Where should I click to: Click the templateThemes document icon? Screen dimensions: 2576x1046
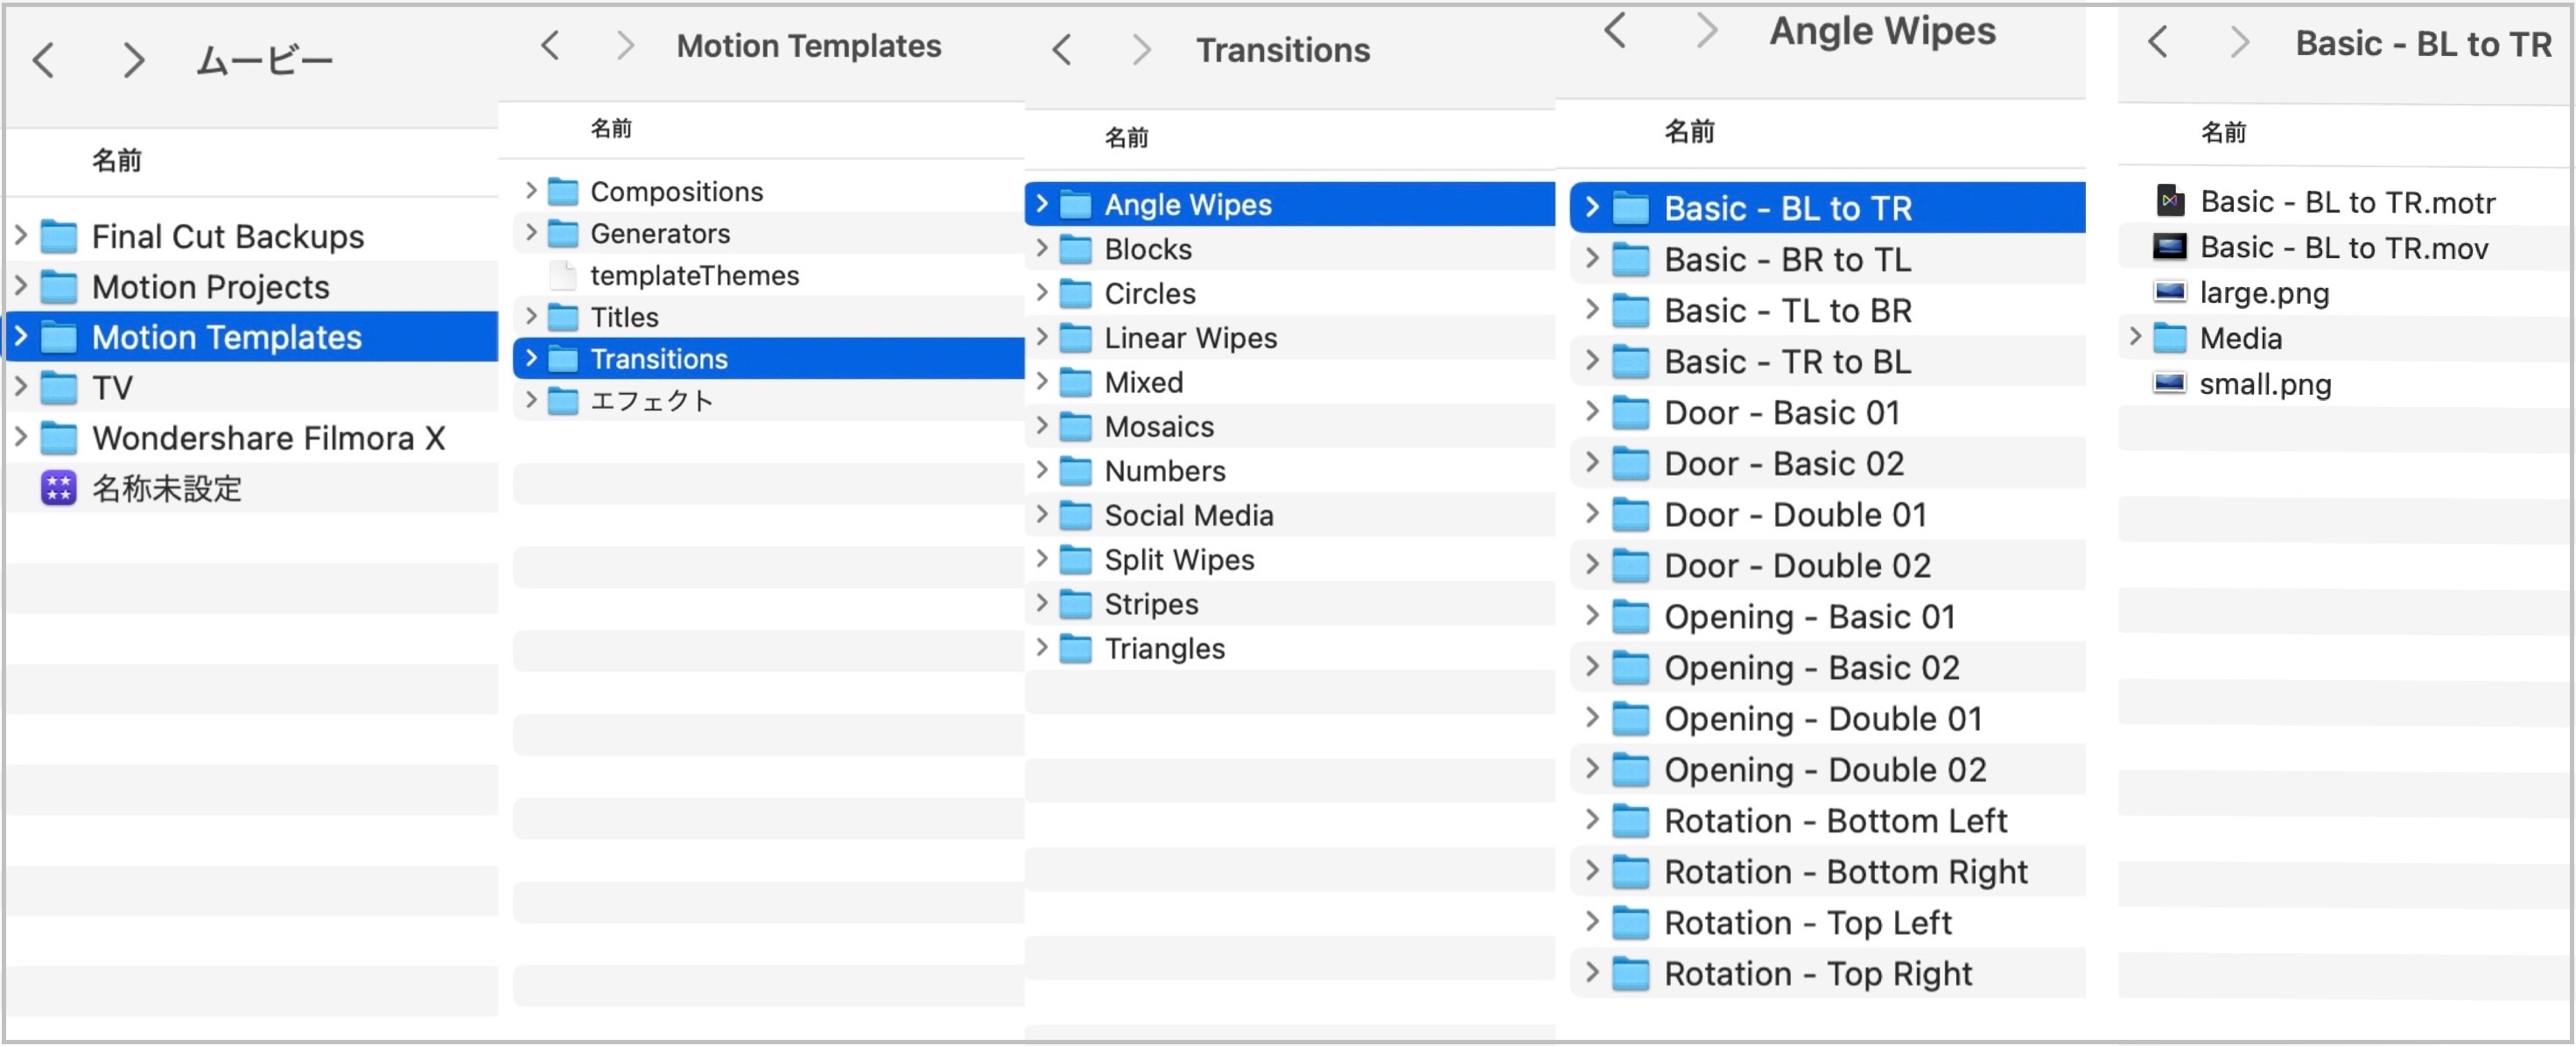(x=563, y=275)
